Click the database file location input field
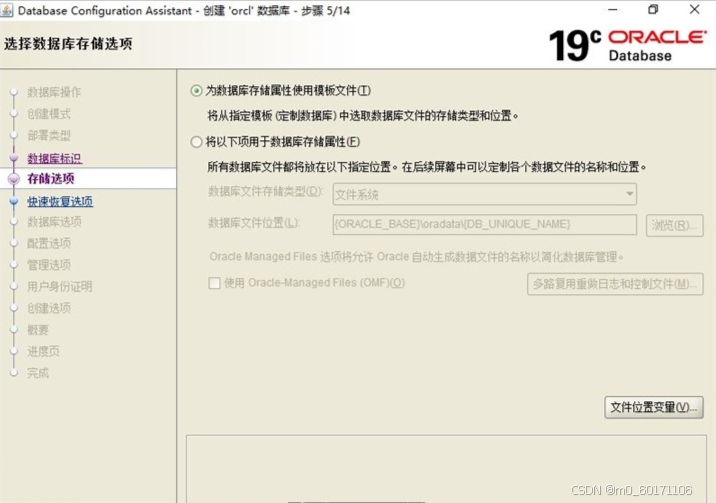The image size is (716, 503). click(484, 224)
